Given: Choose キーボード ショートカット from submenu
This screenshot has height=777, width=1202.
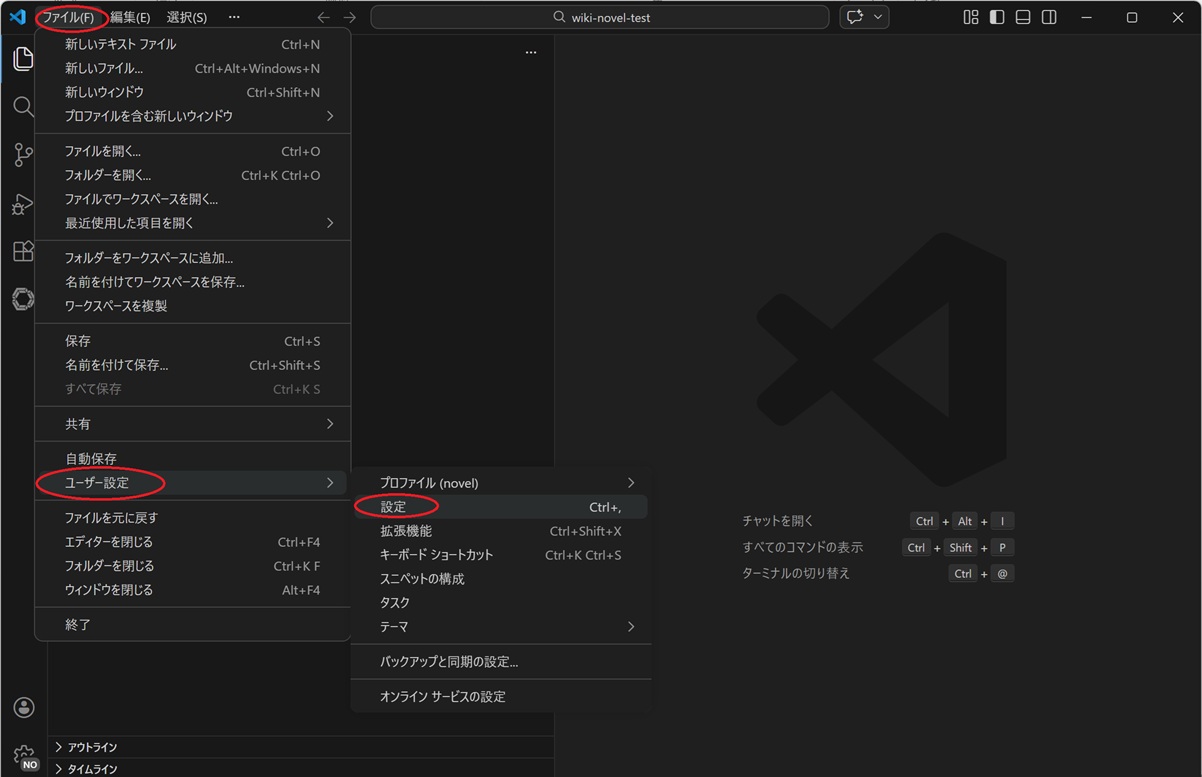Looking at the screenshot, I should pyautogui.click(x=436, y=555).
